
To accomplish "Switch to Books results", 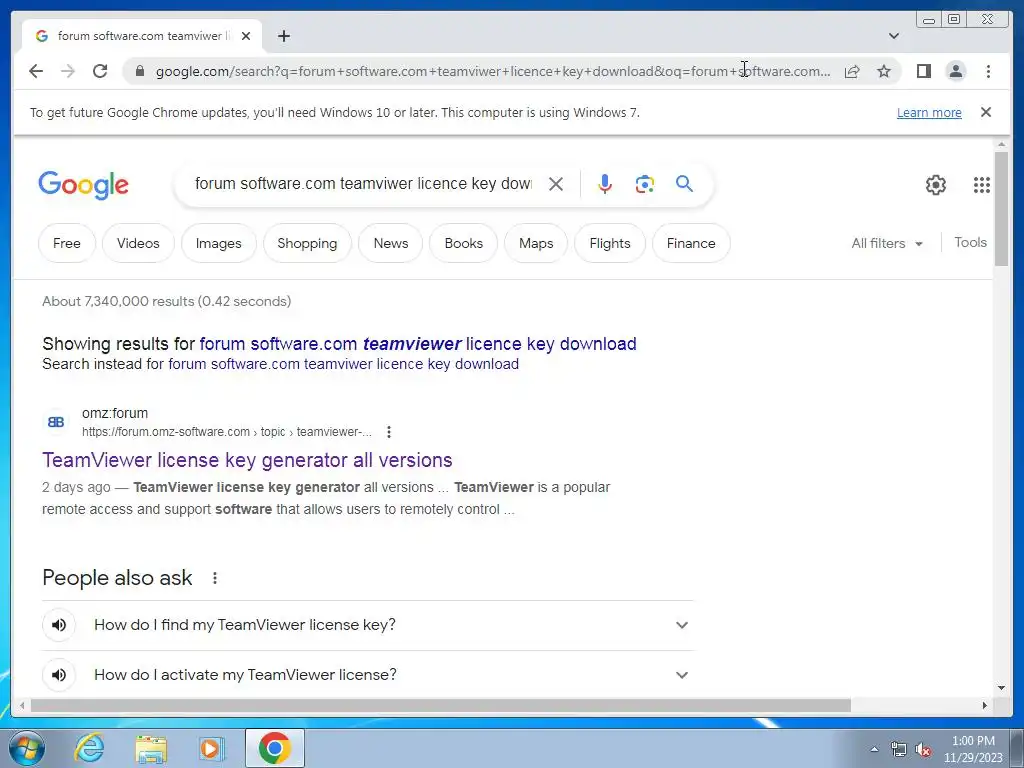I will pos(464,243).
